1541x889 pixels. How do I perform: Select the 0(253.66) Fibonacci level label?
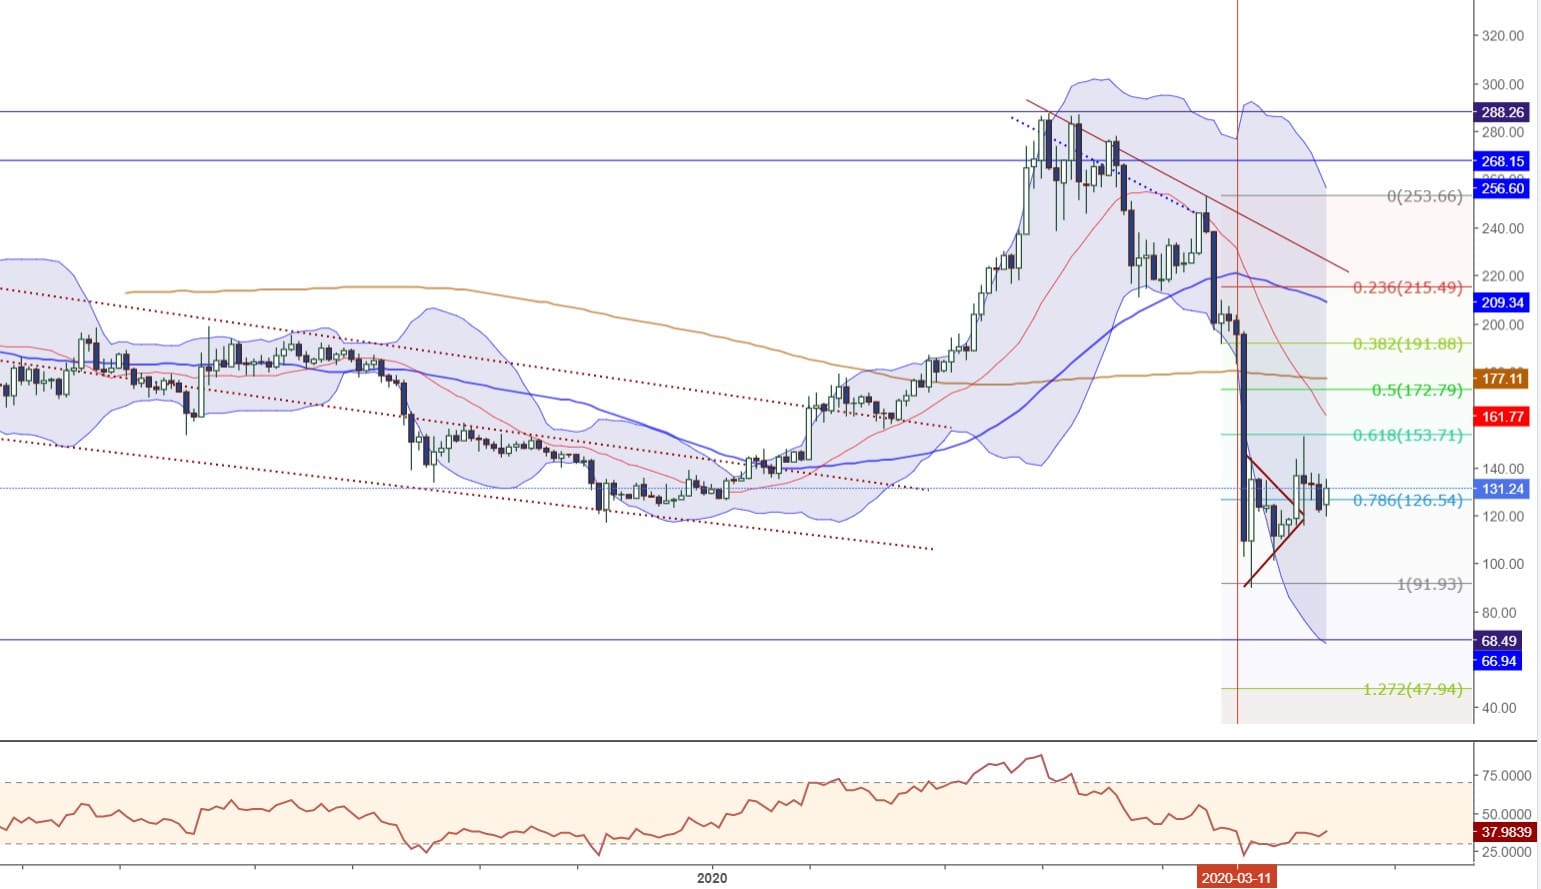coord(1424,196)
